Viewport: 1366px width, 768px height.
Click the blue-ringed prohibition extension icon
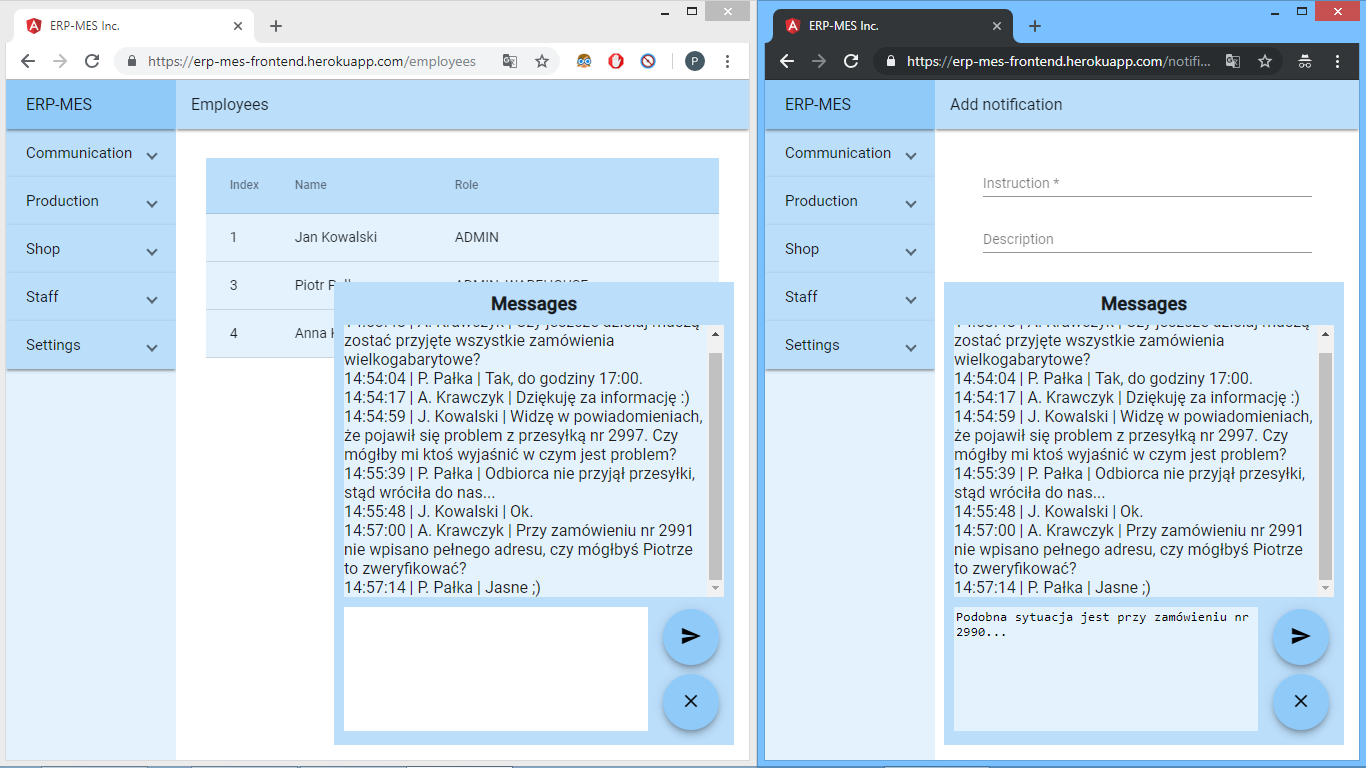point(648,61)
